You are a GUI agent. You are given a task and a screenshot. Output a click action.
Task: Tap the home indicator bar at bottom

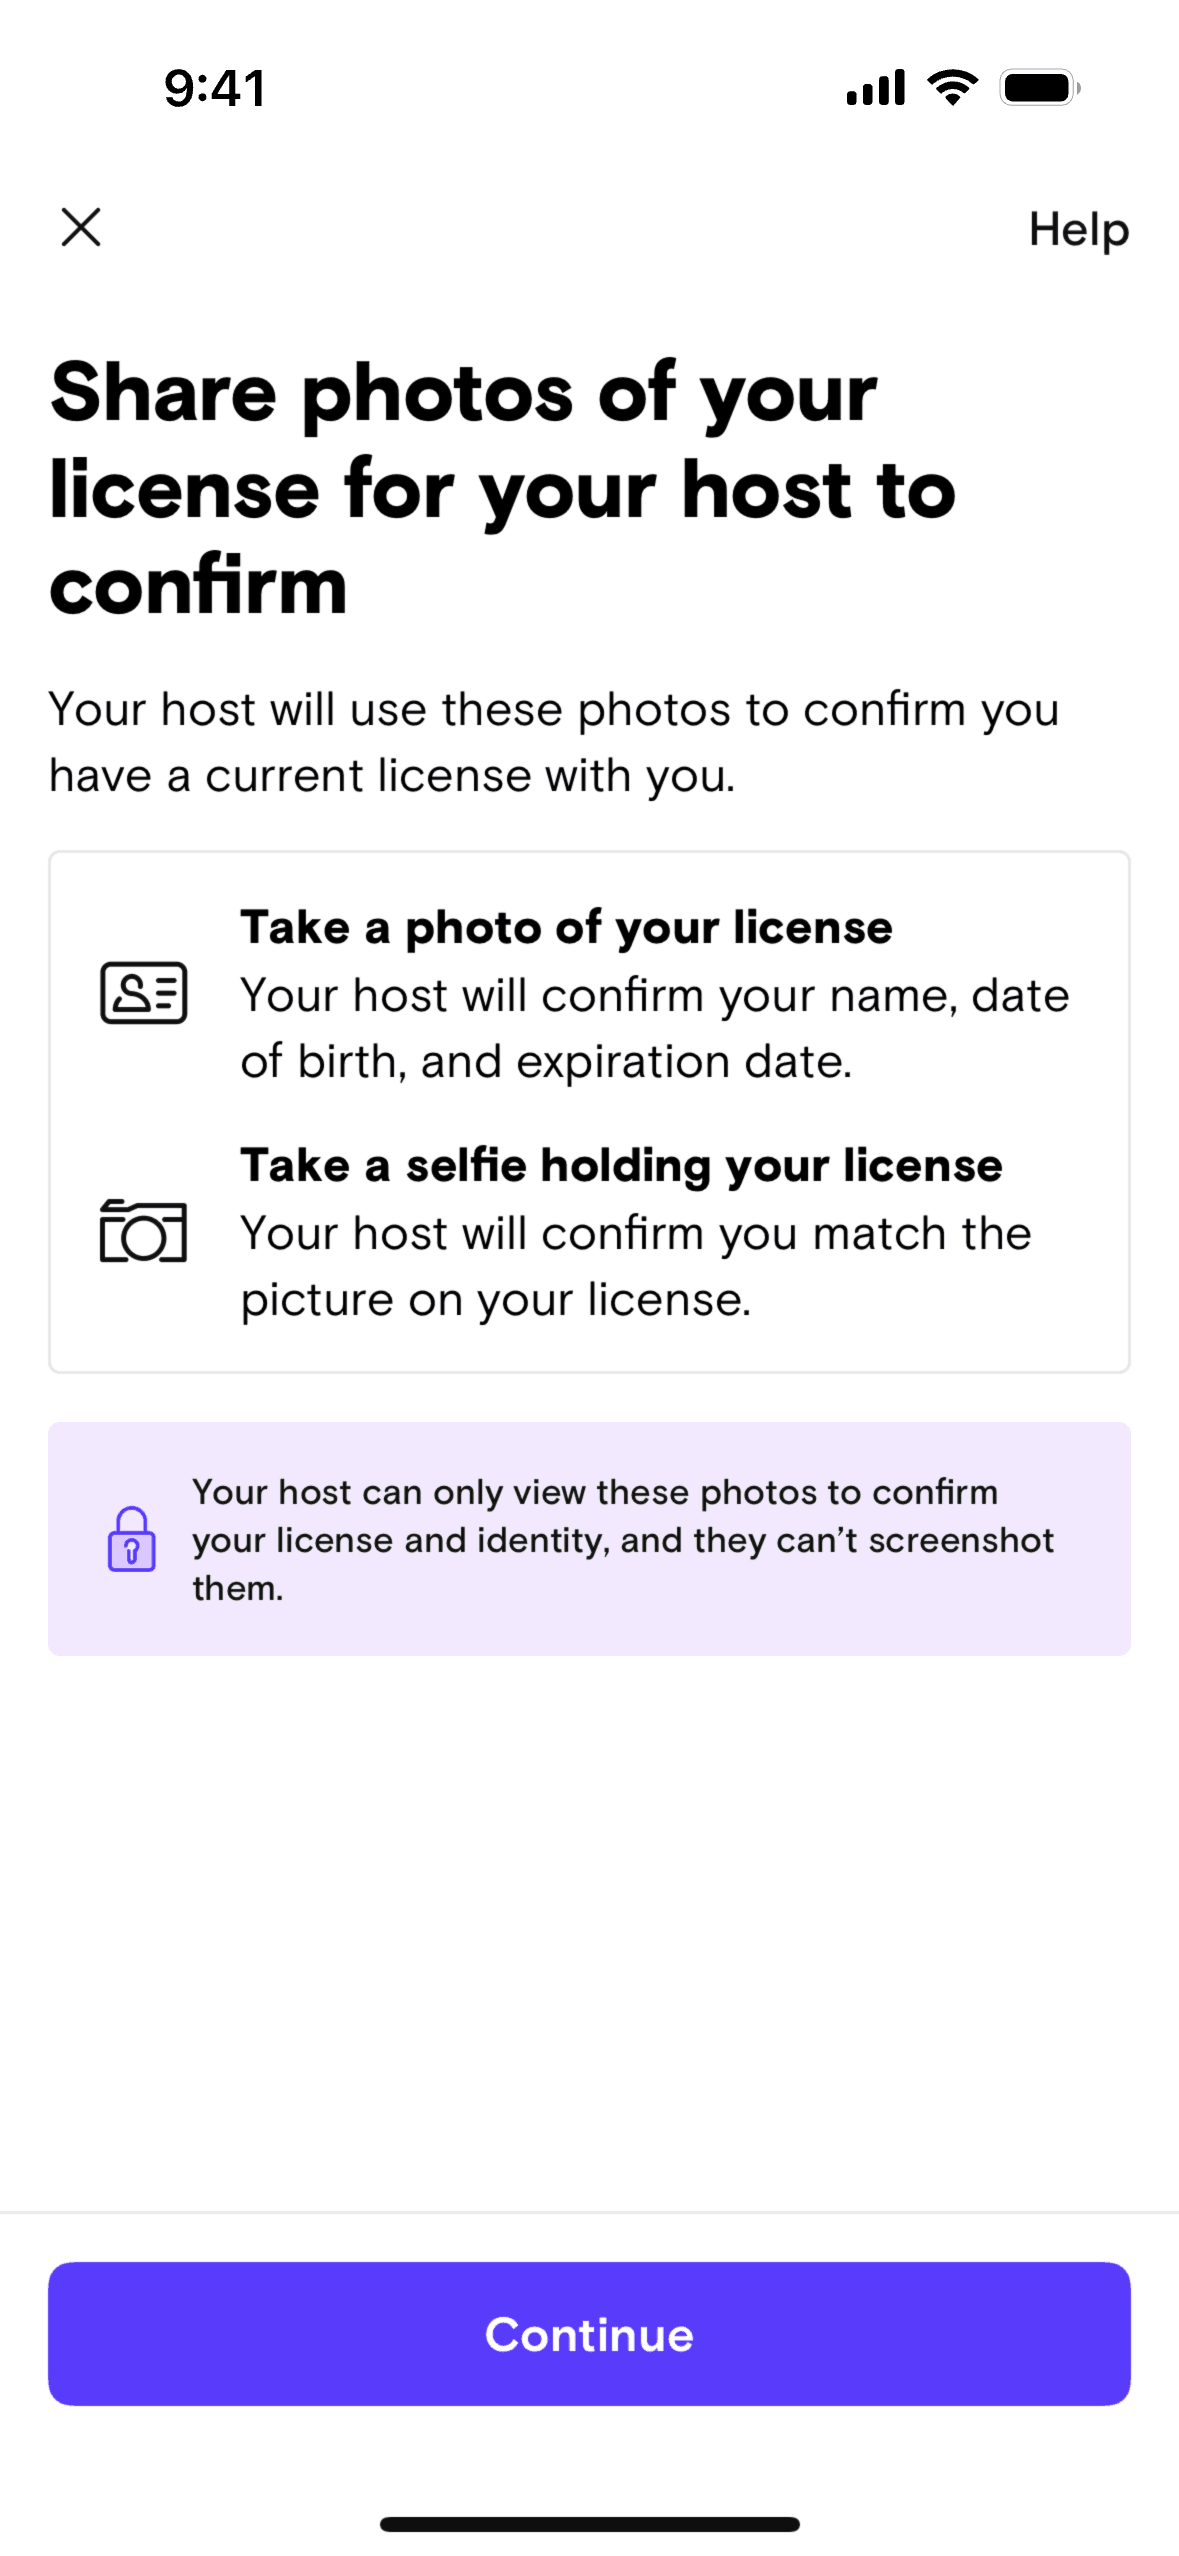coord(589,2524)
